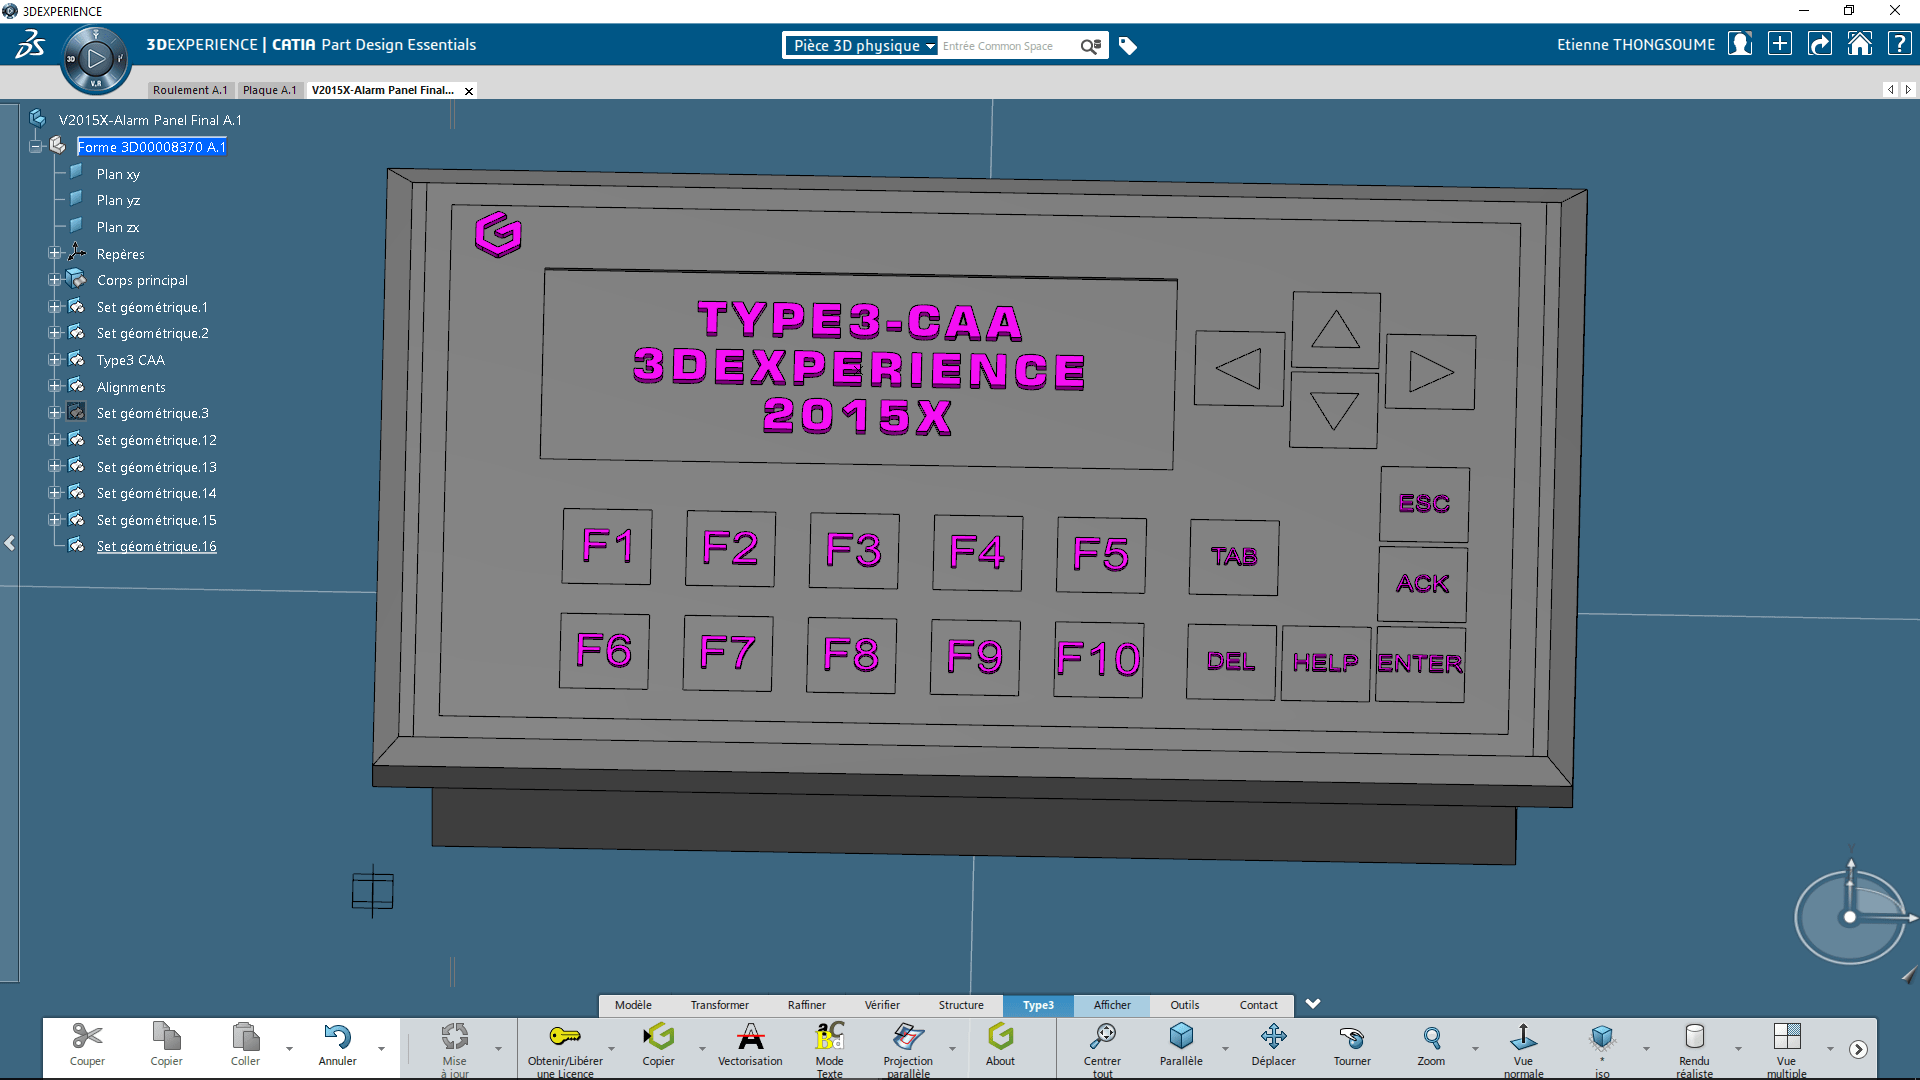Click the iso view cube icon
The height and width of the screenshot is (1080, 1920).
point(1602,1036)
